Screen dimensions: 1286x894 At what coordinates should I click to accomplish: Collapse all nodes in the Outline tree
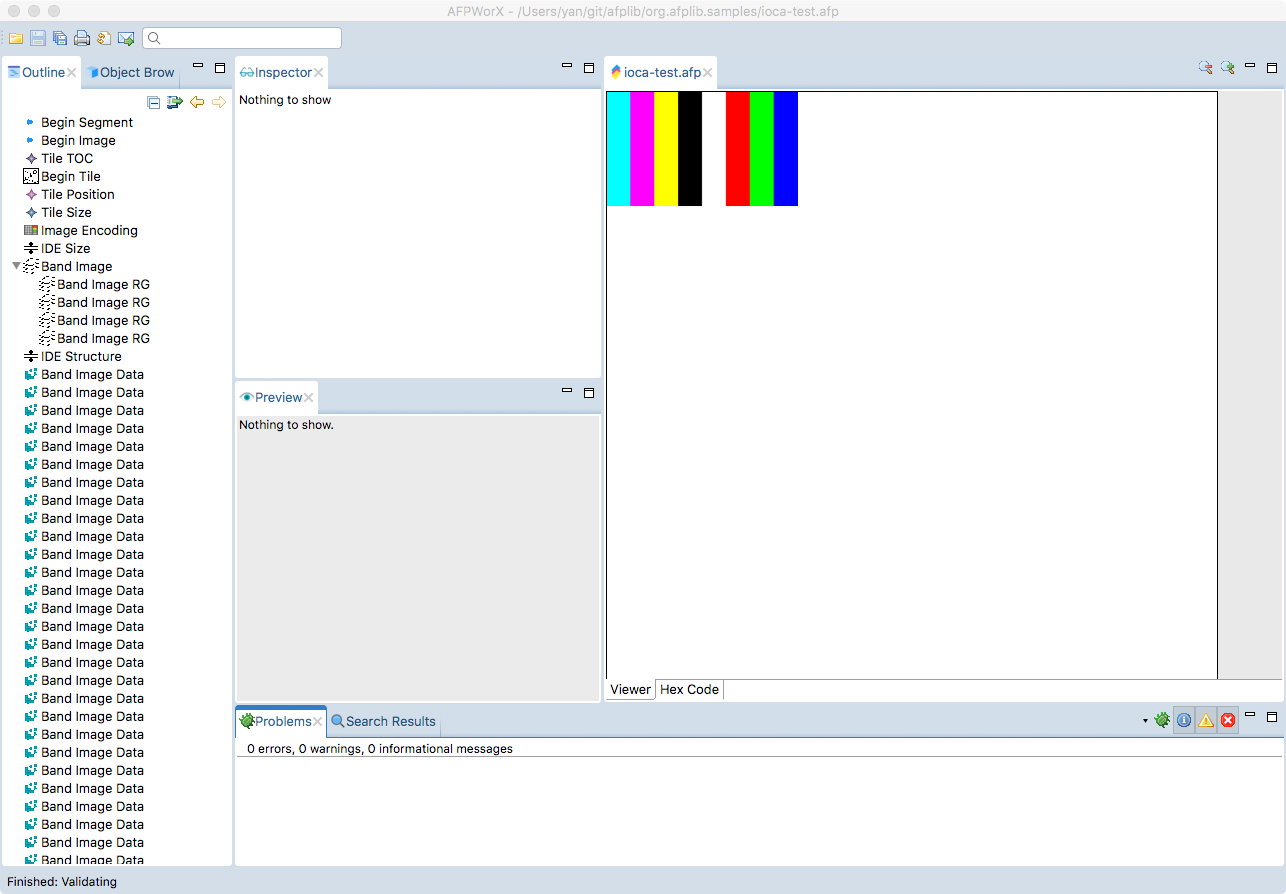(x=153, y=101)
